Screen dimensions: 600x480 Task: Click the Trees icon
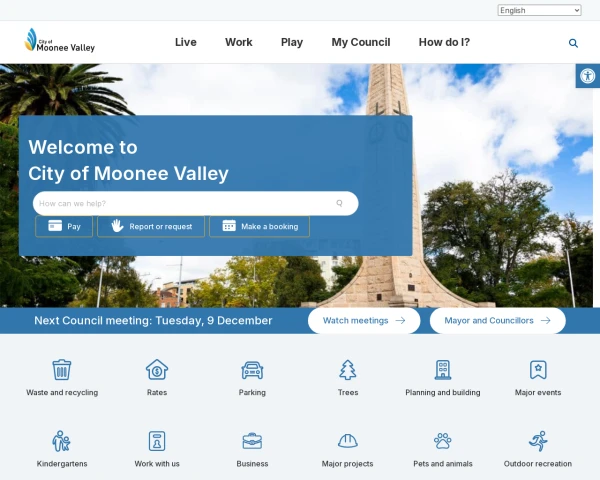click(x=348, y=370)
